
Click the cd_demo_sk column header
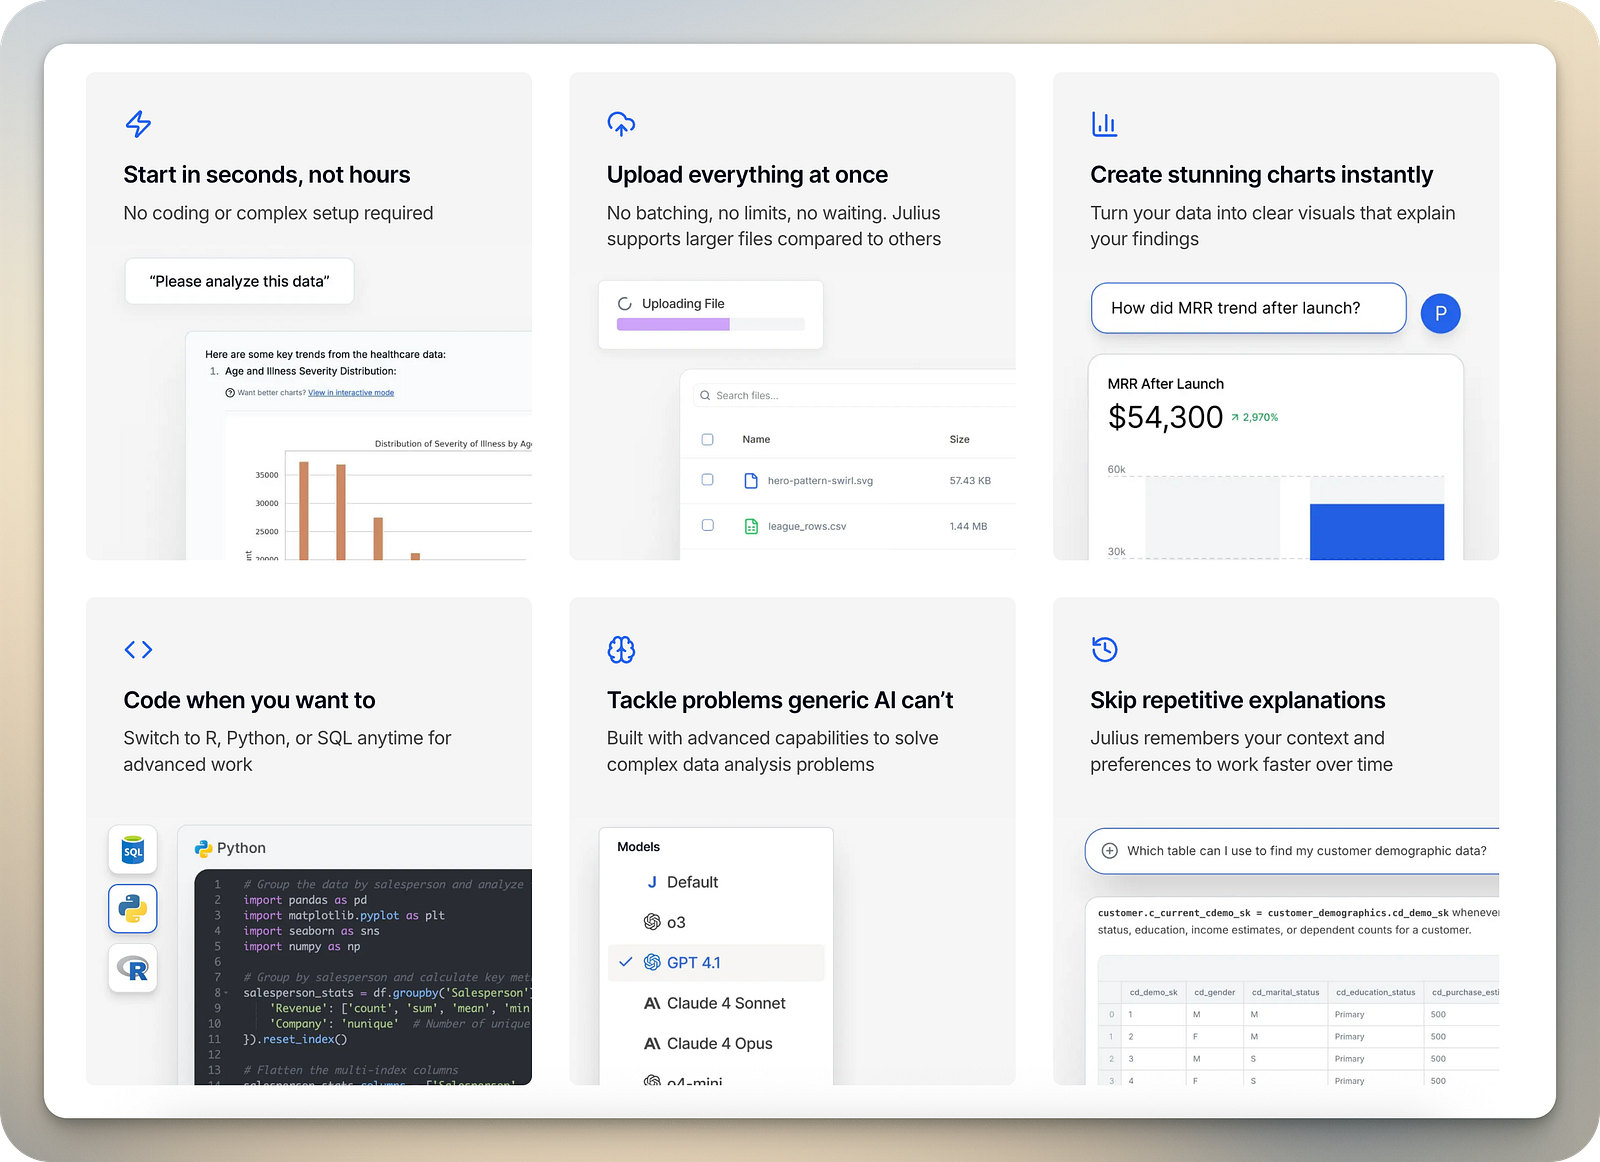point(1153,992)
